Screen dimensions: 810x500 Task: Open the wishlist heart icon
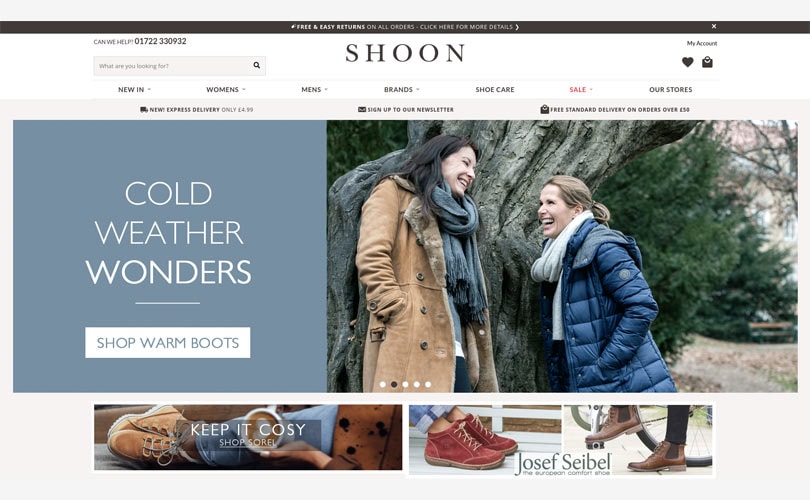(x=687, y=62)
